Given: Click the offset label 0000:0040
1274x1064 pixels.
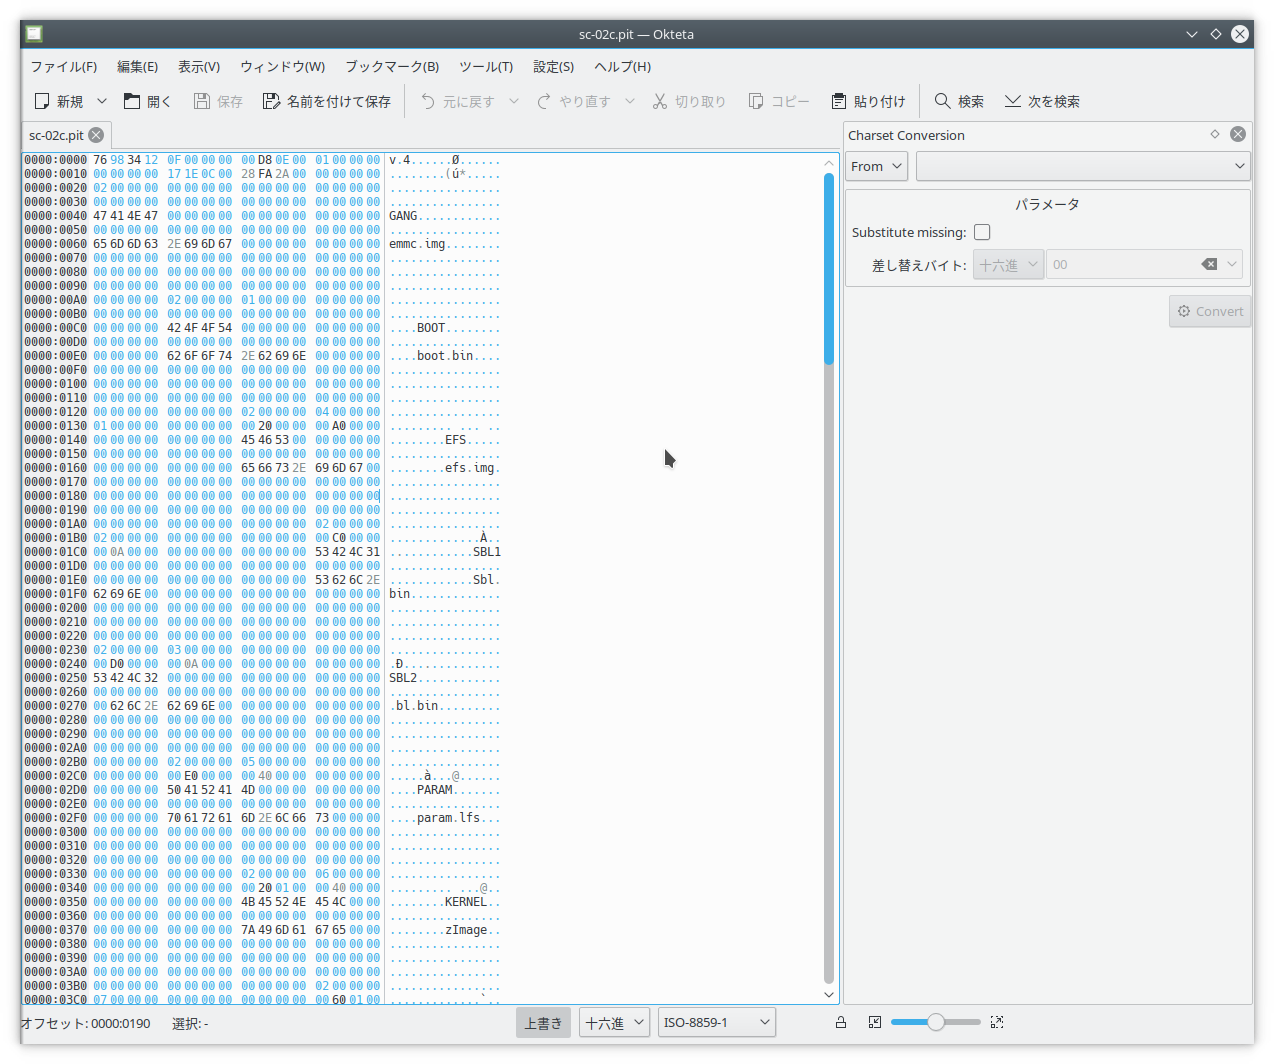Looking at the screenshot, I should [x=56, y=216].
